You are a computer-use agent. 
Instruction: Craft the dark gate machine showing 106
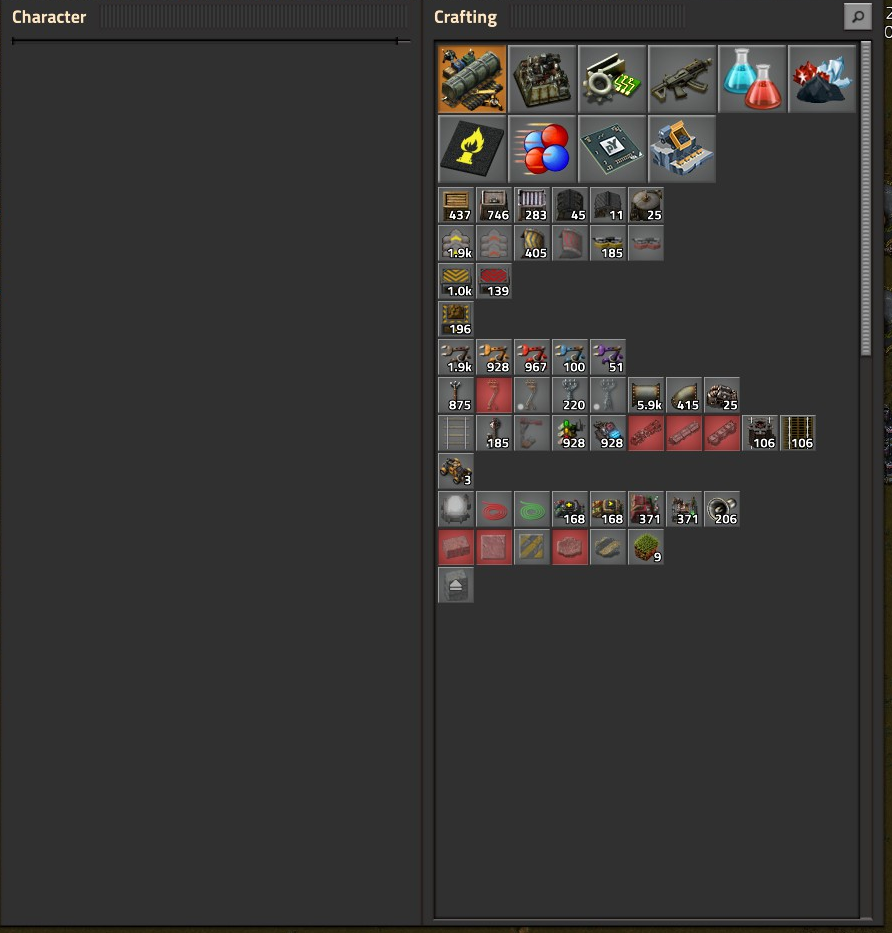point(760,433)
